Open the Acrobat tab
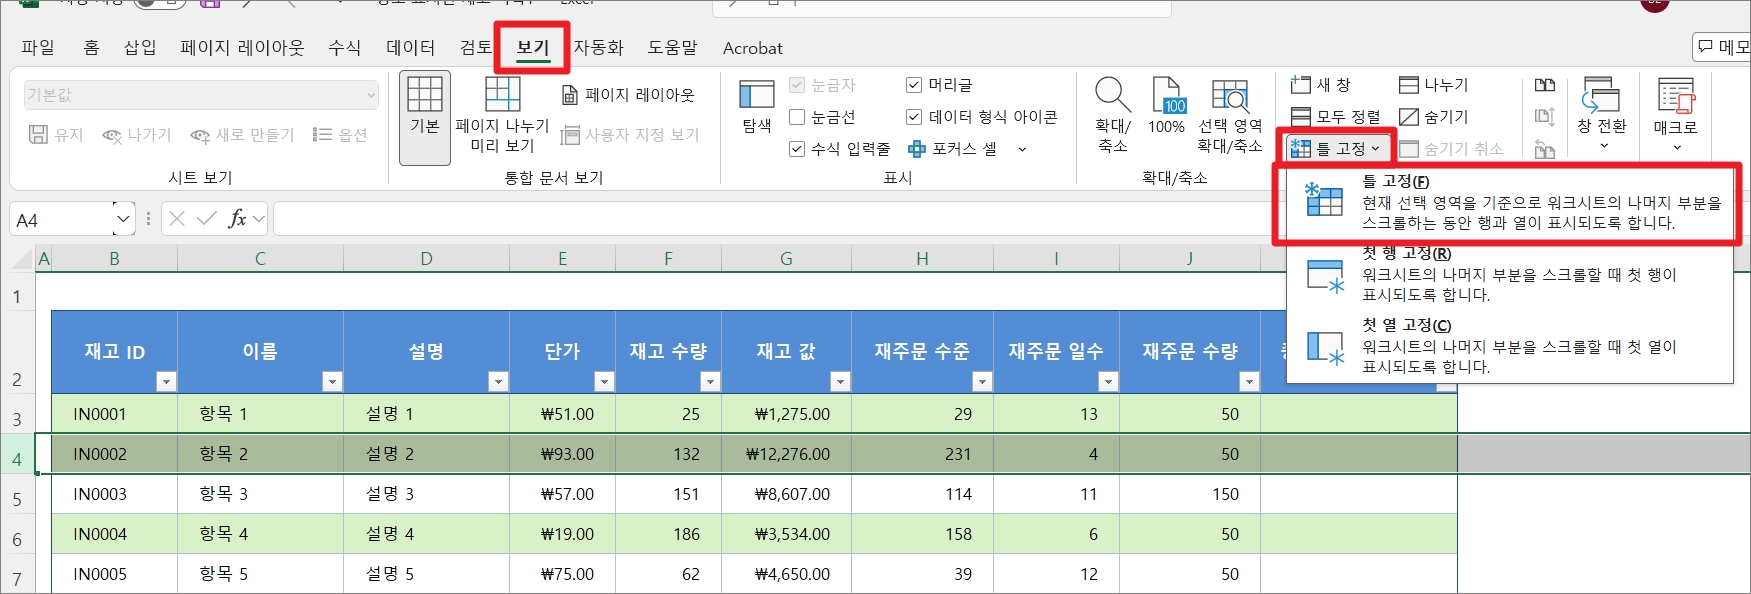The height and width of the screenshot is (594, 1751). [752, 48]
